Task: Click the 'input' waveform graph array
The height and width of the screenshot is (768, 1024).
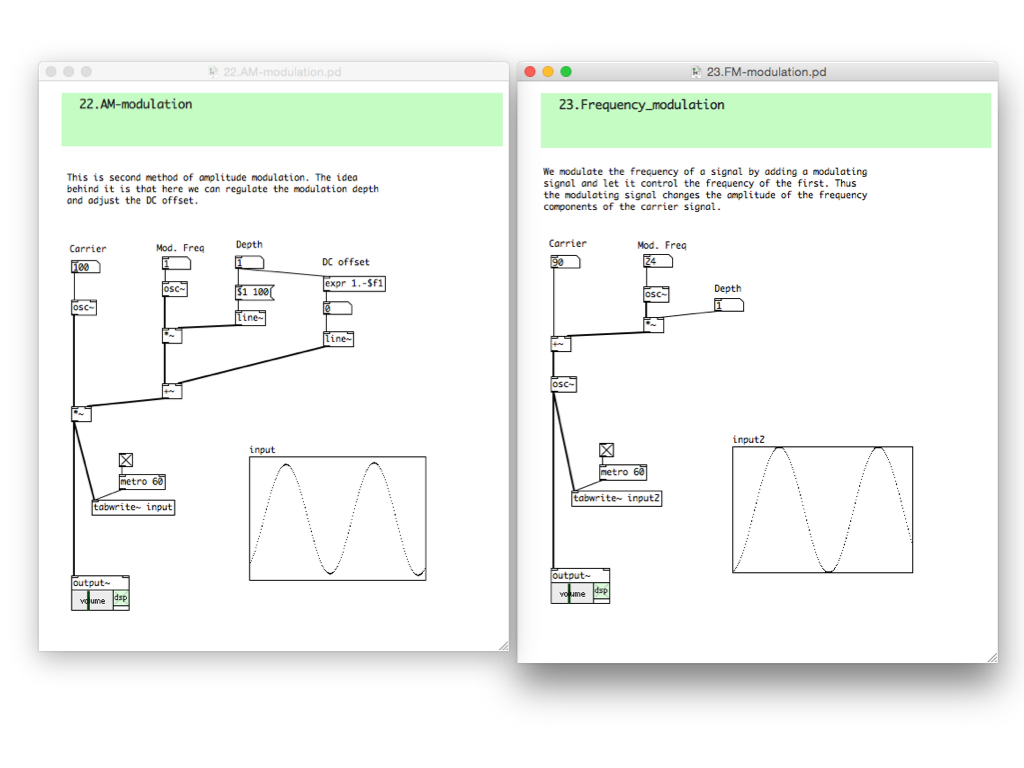Action: coord(337,518)
